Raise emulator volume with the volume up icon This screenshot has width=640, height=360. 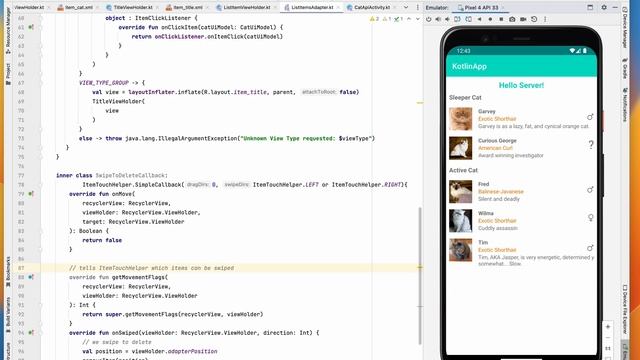(x=438, y=19)
